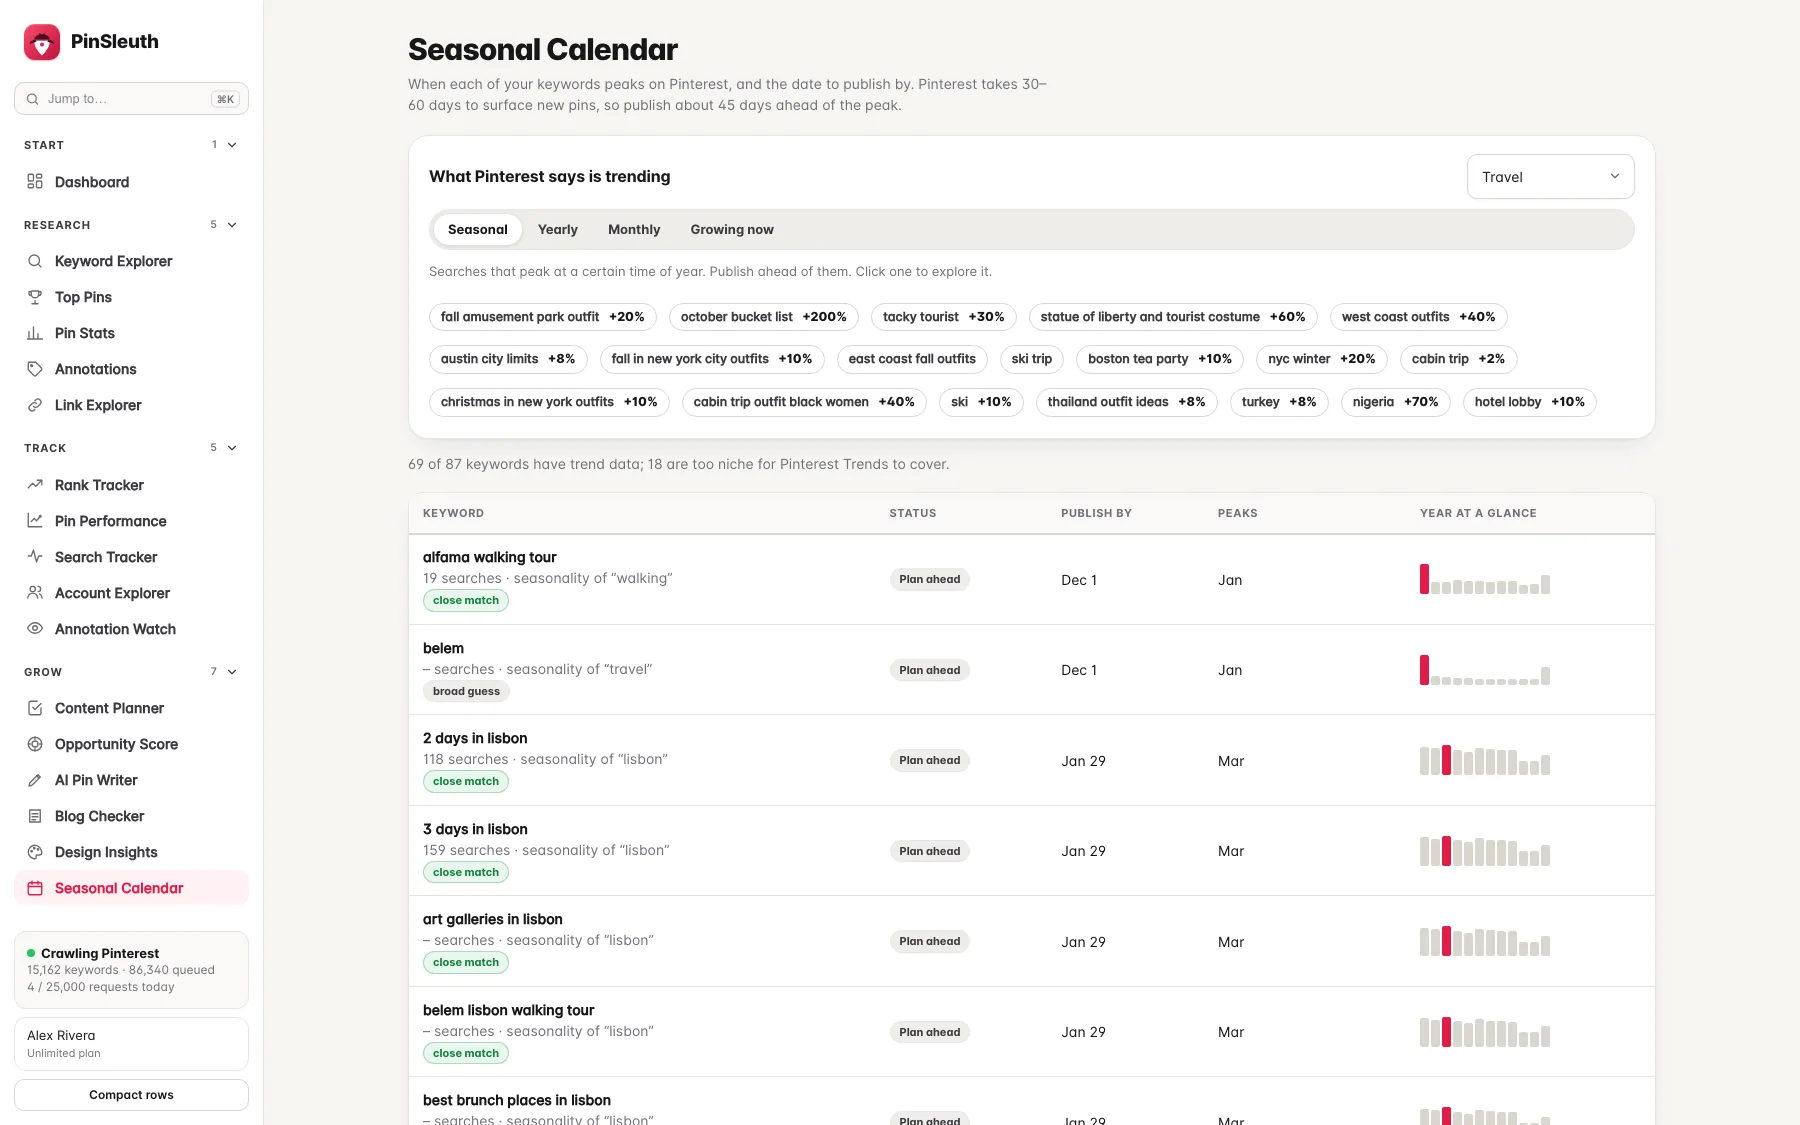The width and height of the screenshot is (1800, 1125).
Task: Click the Top Pins trophy icon
Action: [x=35, y=297]
